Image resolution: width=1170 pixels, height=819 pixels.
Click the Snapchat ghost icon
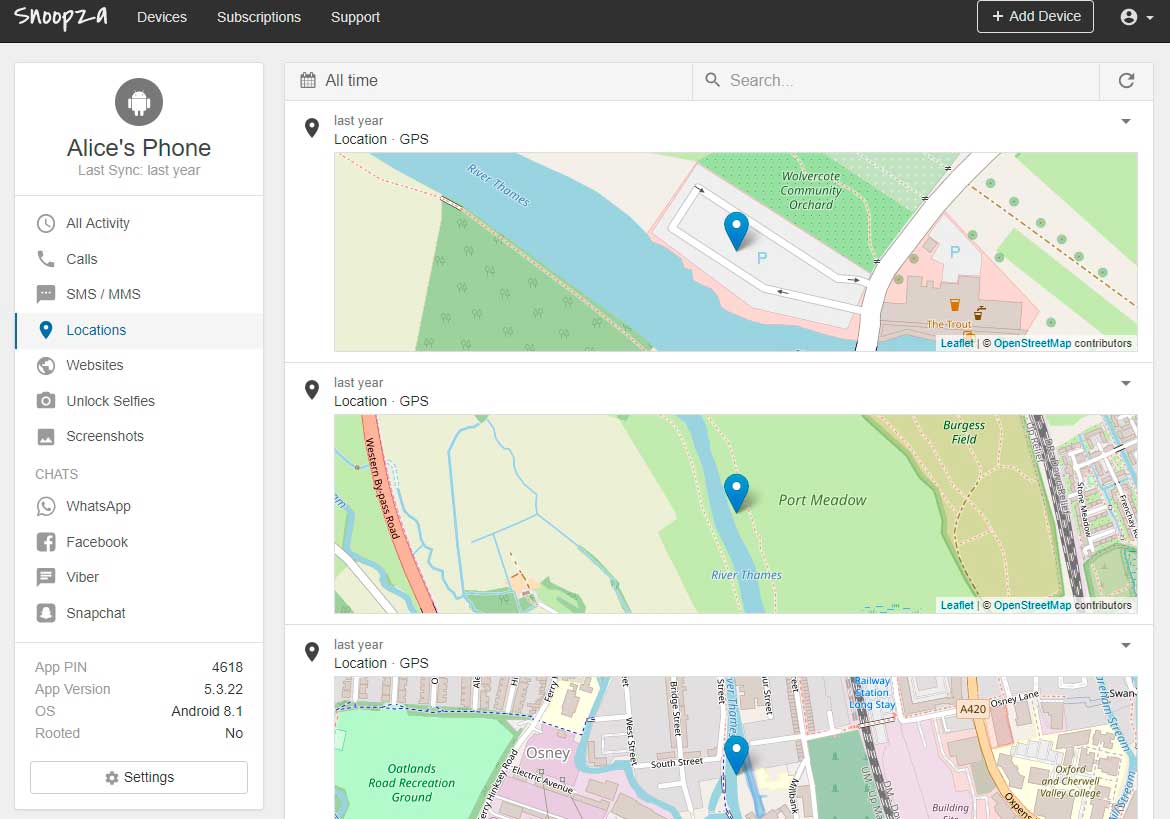pos(46,613)
